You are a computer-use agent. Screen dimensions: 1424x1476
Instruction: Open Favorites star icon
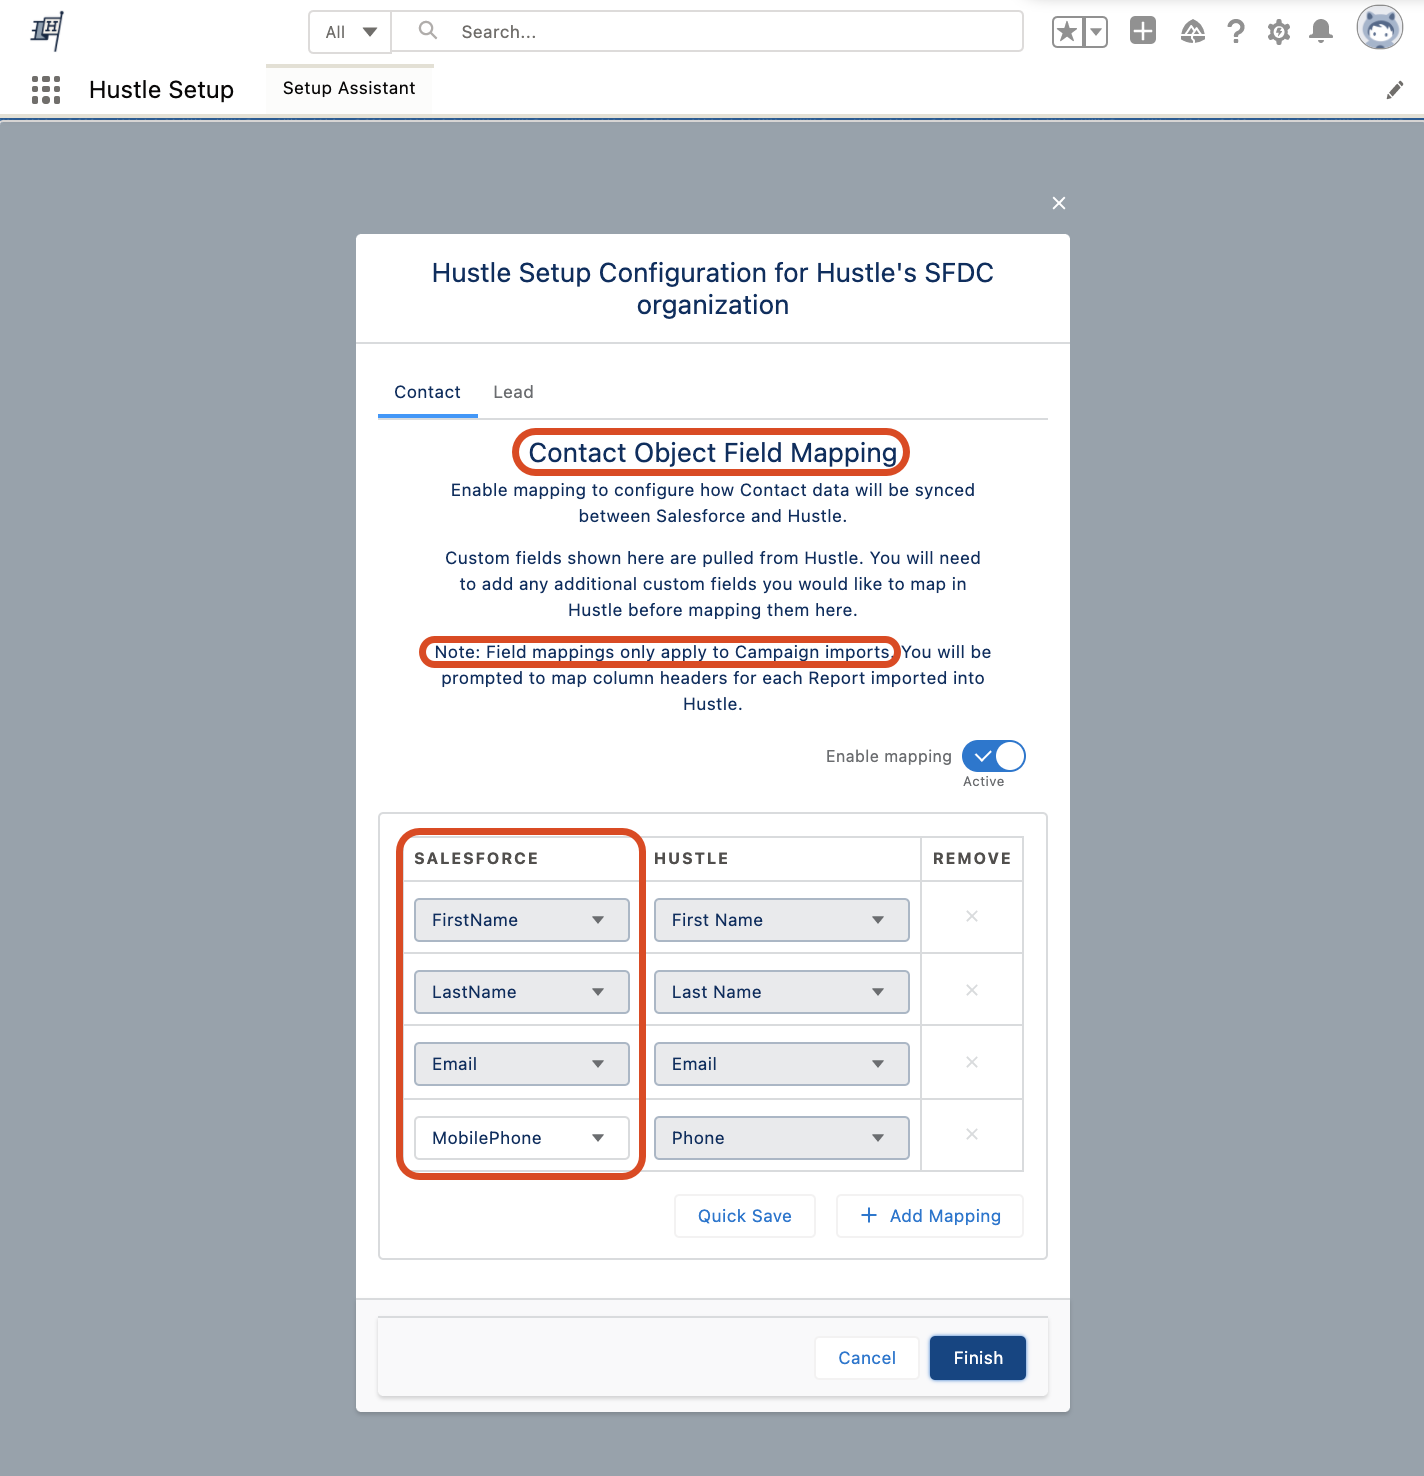1068,32
